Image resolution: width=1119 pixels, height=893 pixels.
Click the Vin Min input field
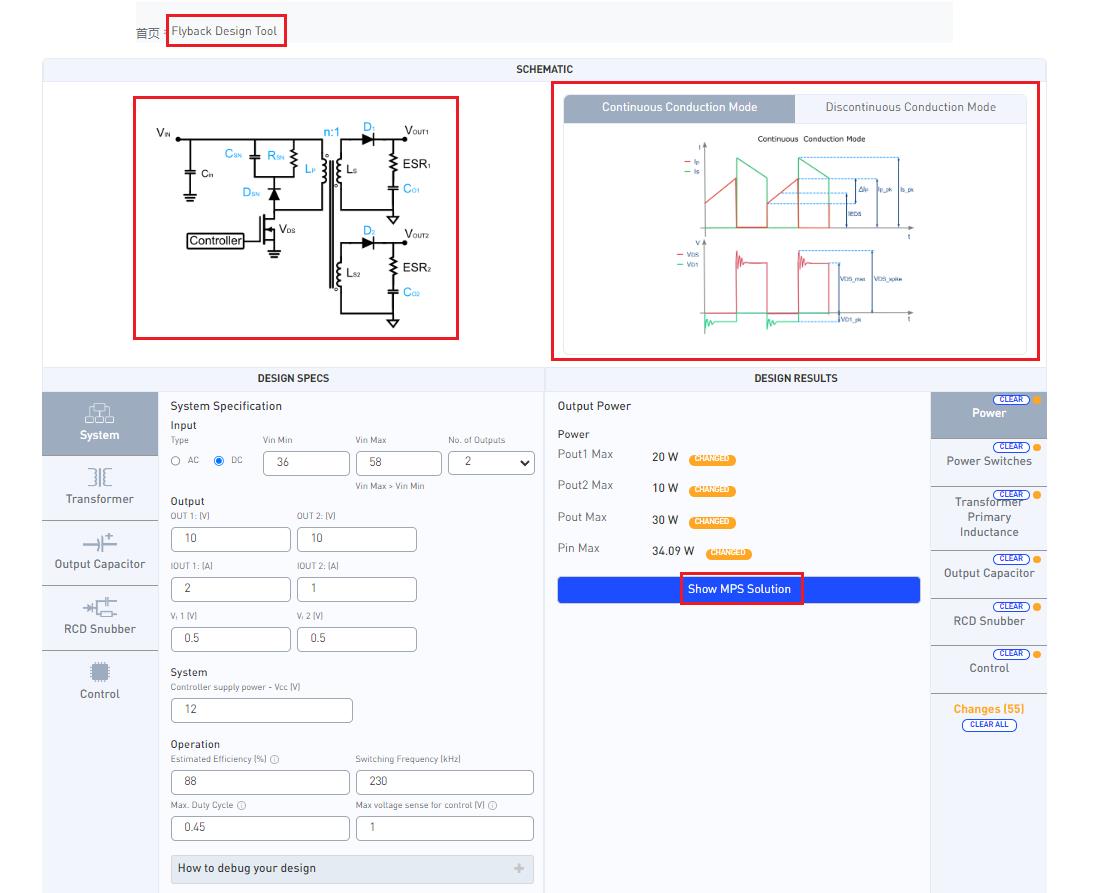point(306,463)
